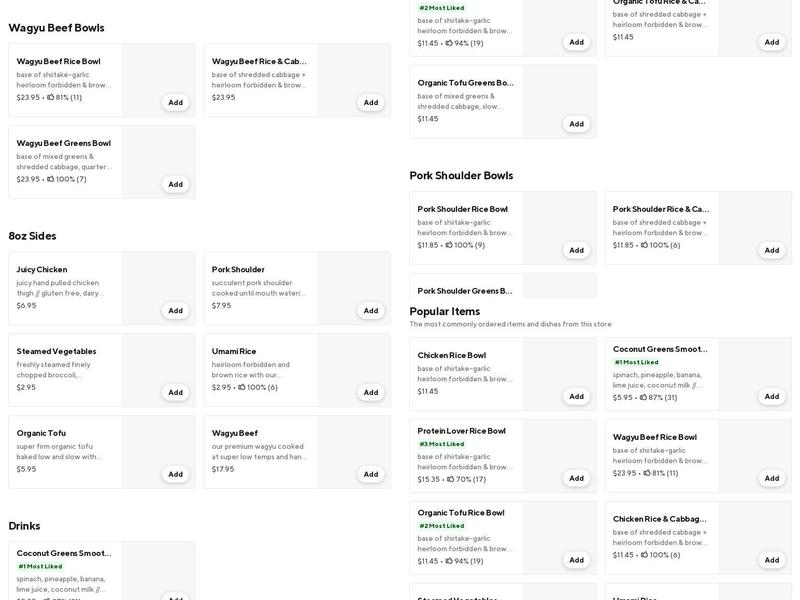Add Organic Tofu 8oz side

175,474
